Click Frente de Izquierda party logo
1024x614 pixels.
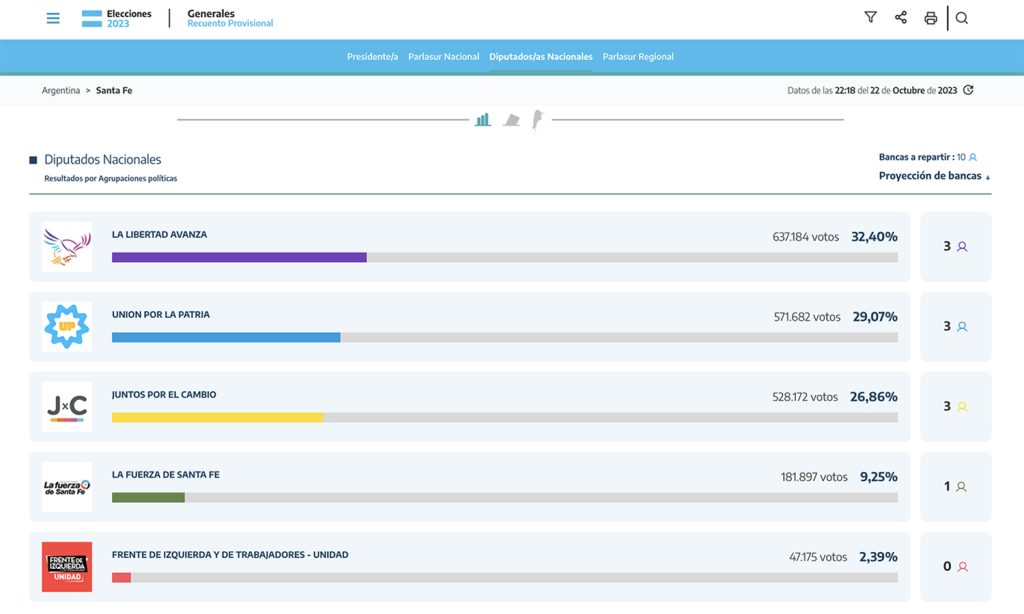tap(67, 567)
